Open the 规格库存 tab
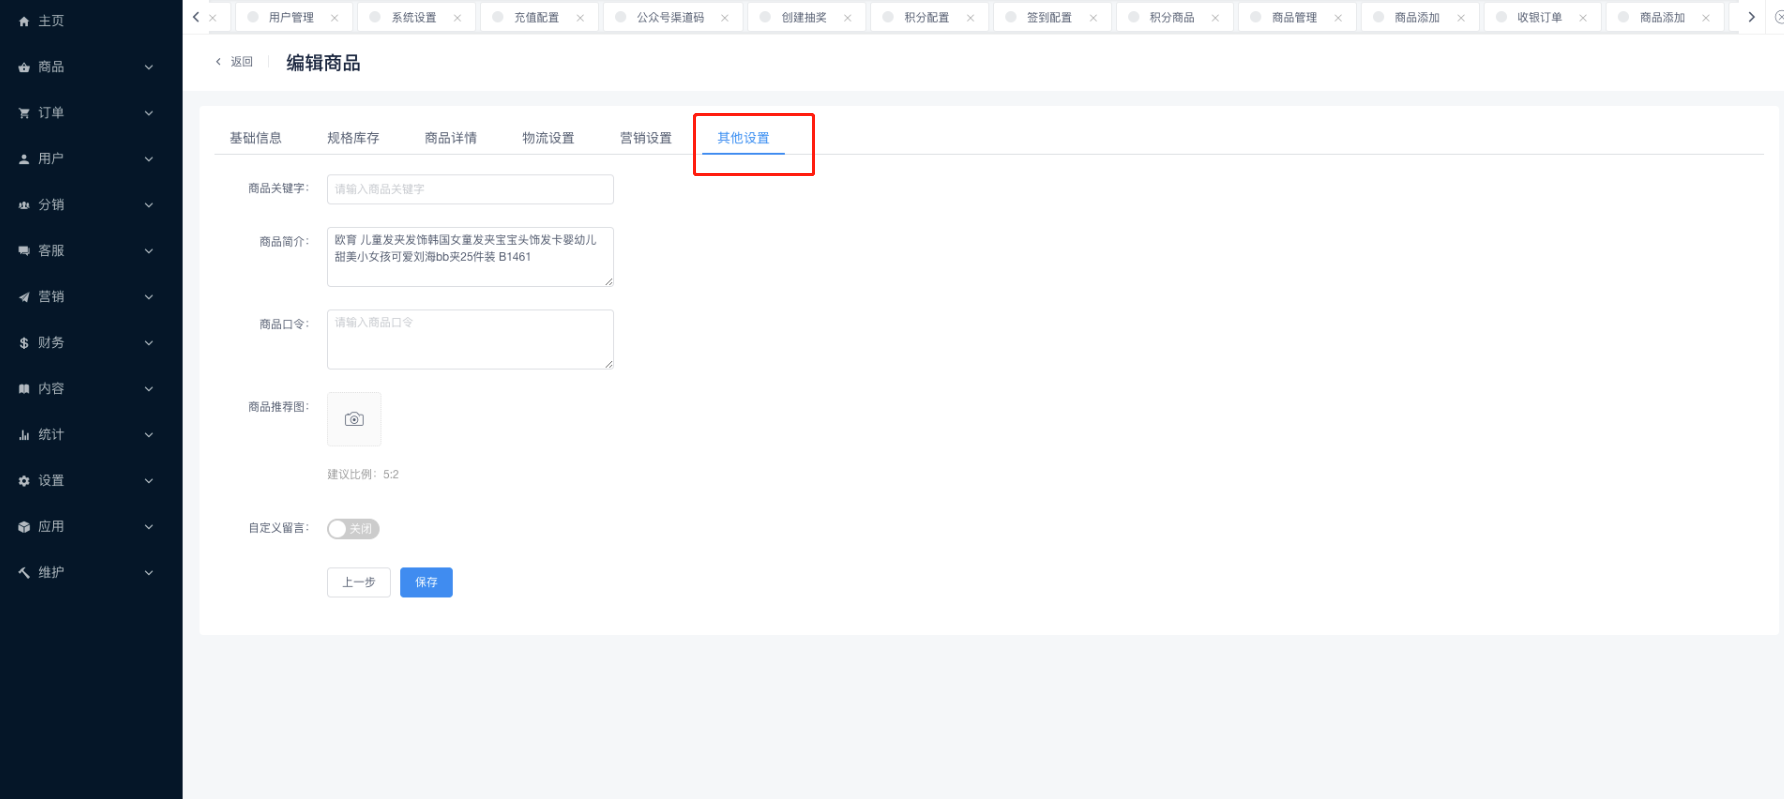1784x799 pixels. pyautogui.click(x=353, y=138)
